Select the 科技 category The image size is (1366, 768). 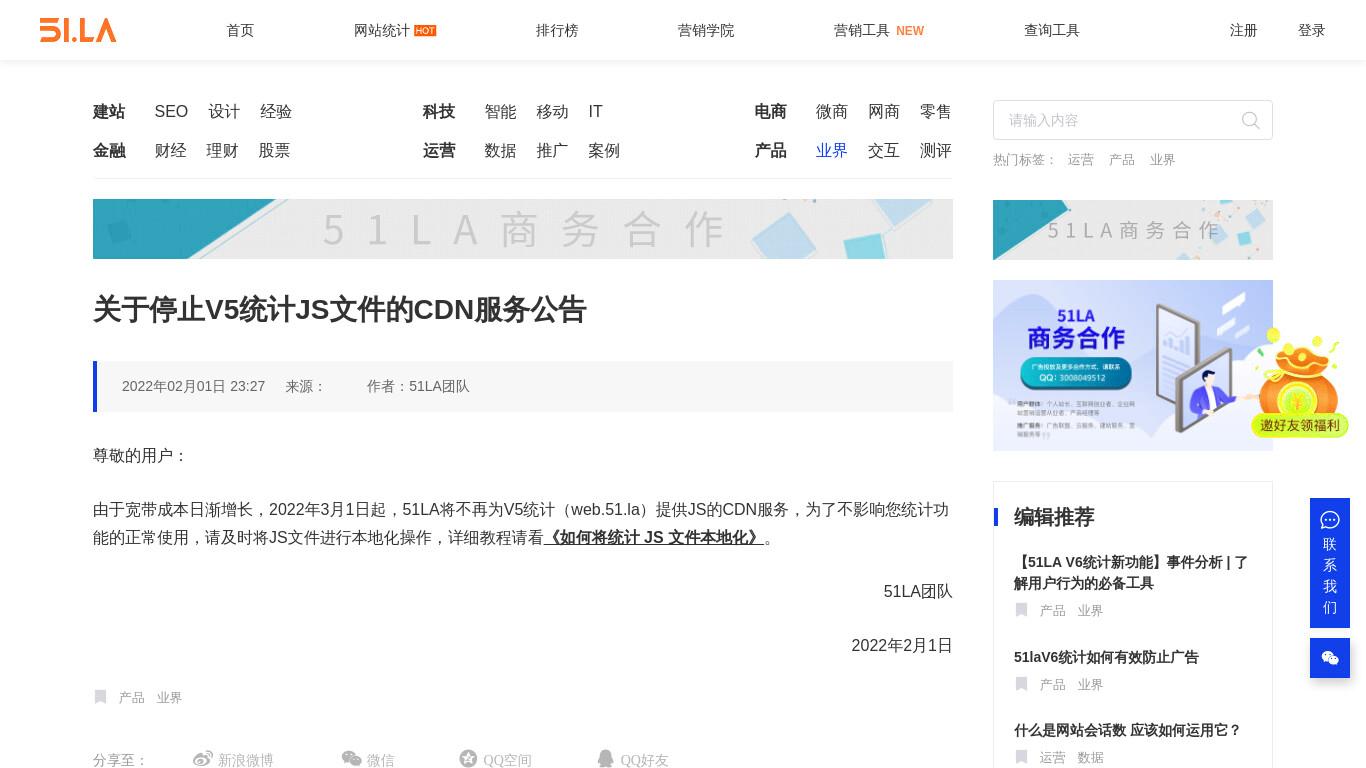coord(439,112)
